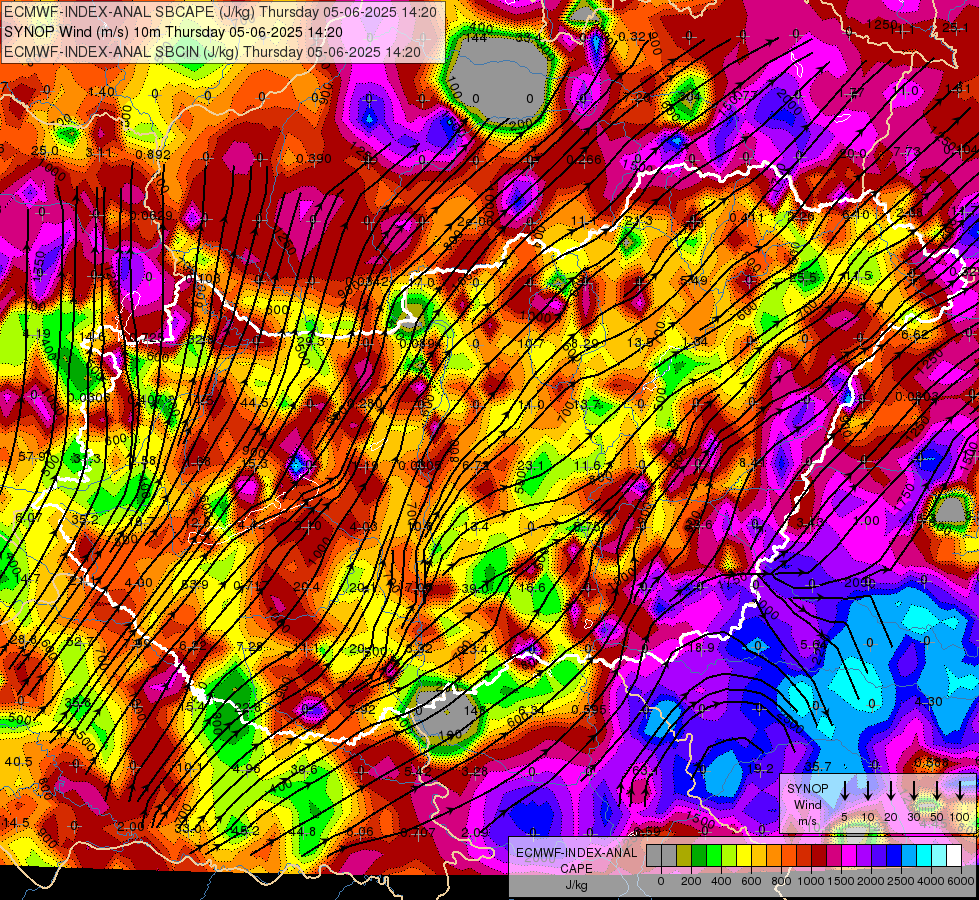Click the 63.1 value on the map

[643, 771]
